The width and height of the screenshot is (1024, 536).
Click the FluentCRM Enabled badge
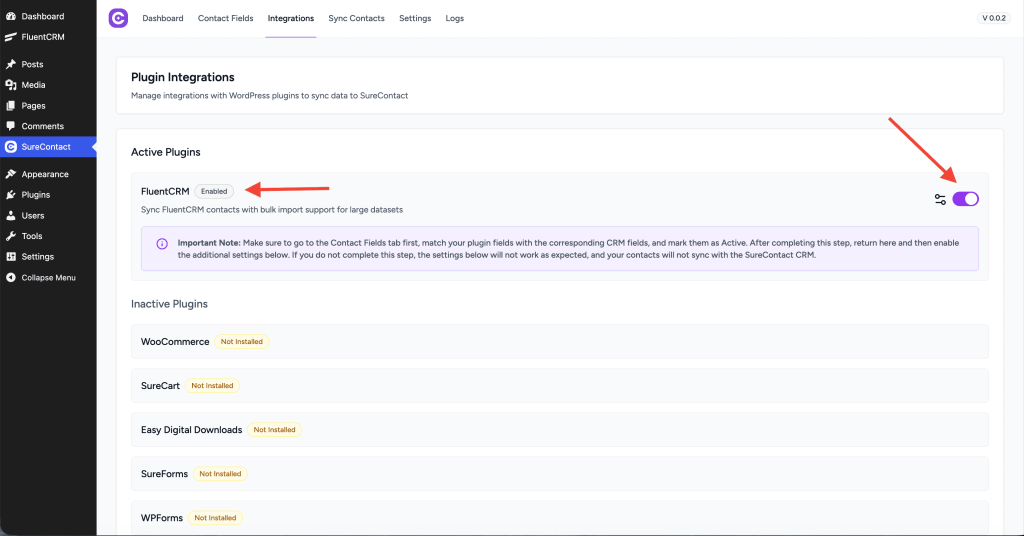pyautogui.click(x=214, y=191)
